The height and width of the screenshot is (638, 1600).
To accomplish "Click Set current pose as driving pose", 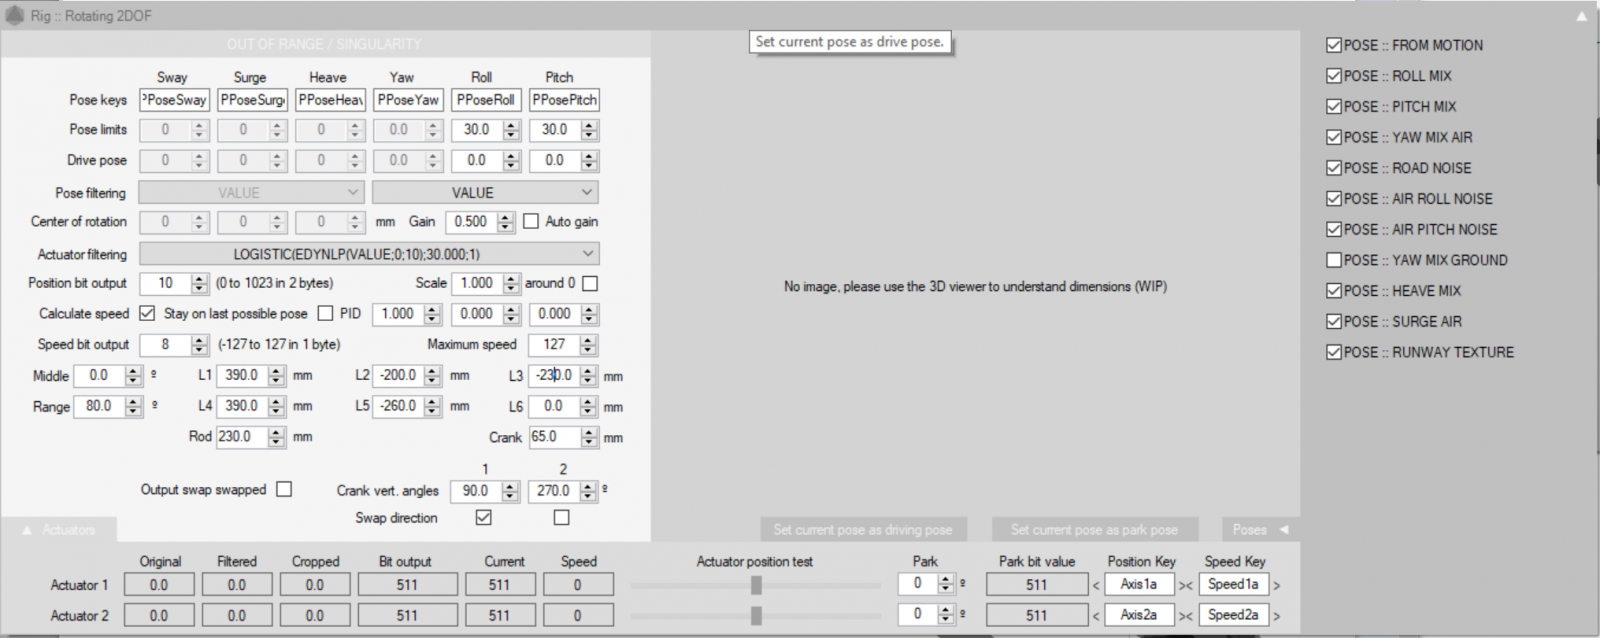I will point(863,529).
